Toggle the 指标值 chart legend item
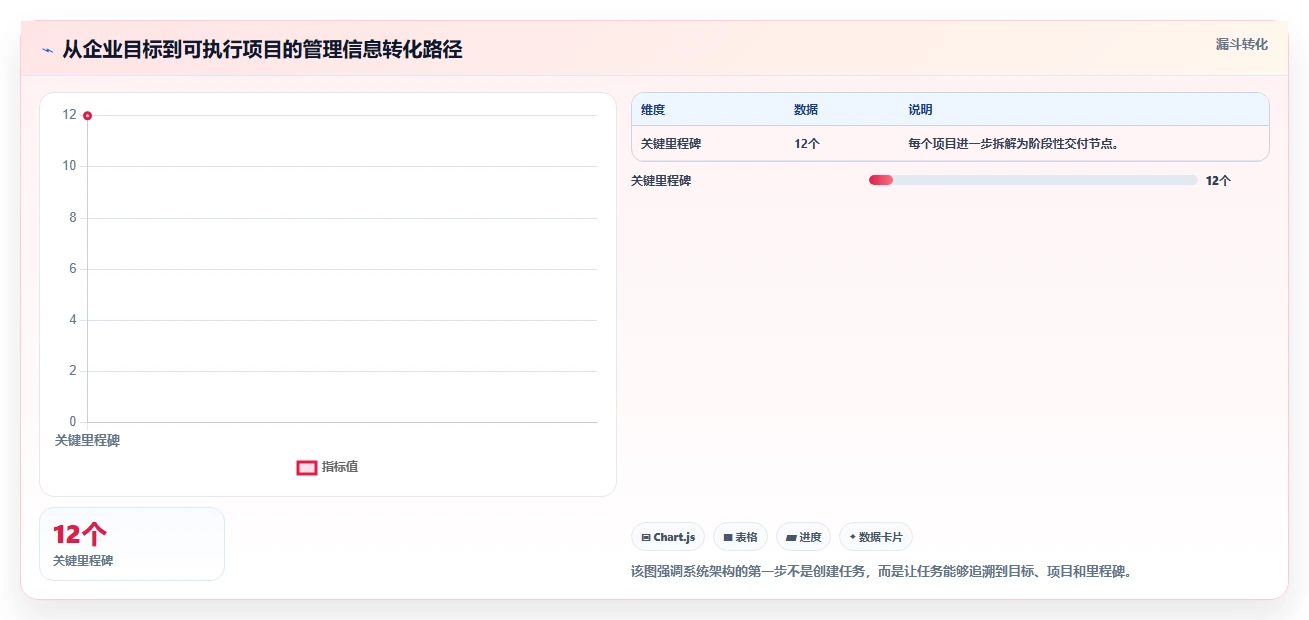1309x620 pixels. (x=328, y=467)
